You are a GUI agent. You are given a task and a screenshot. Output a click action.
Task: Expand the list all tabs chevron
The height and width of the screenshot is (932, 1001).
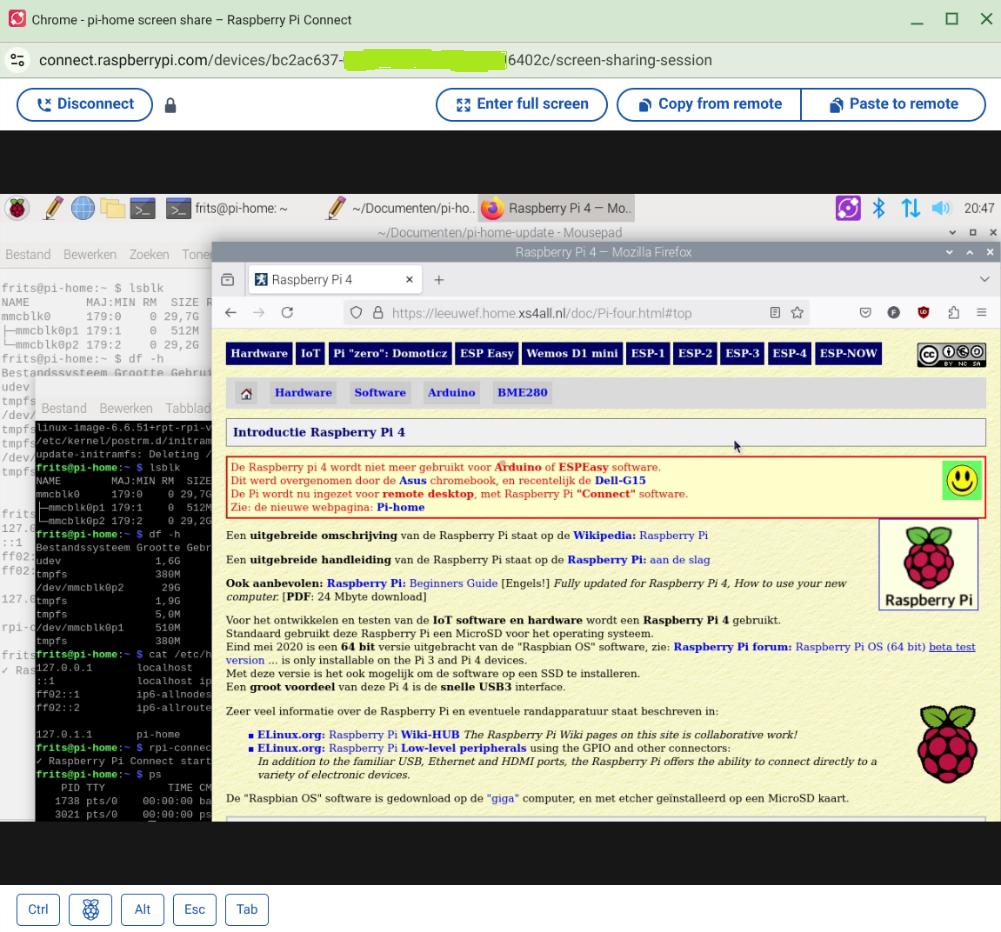click(x=983, y=280)
